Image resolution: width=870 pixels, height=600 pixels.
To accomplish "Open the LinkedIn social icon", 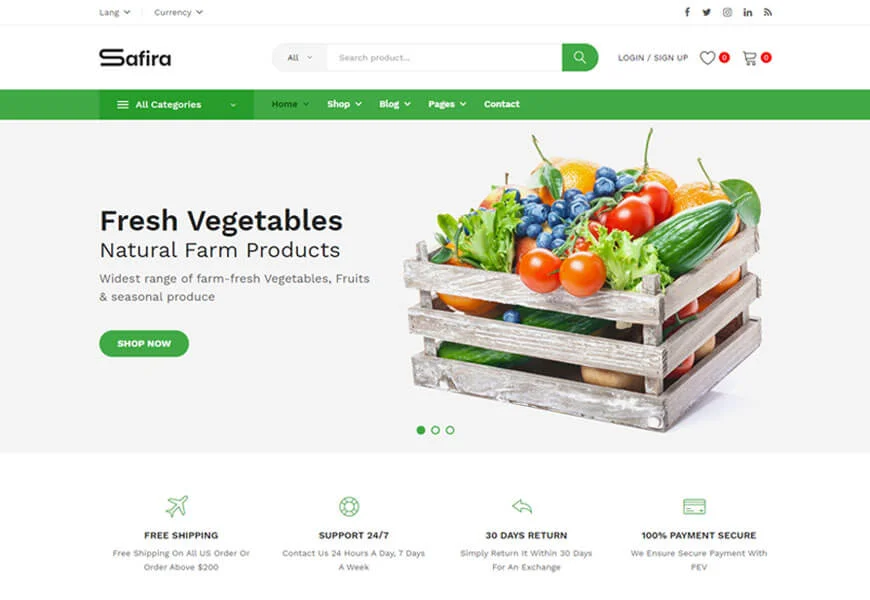I will [747, 12].
